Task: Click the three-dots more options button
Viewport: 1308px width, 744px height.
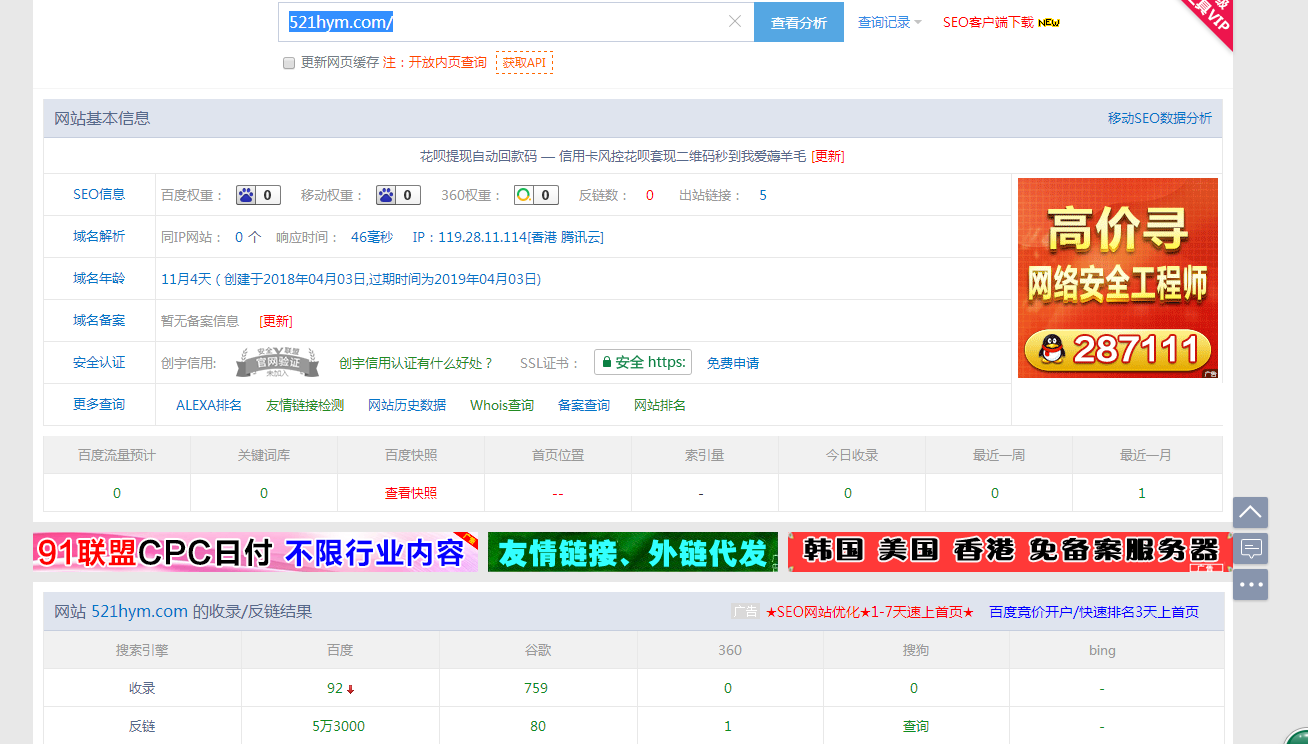Action: (x=1250, y=584)
